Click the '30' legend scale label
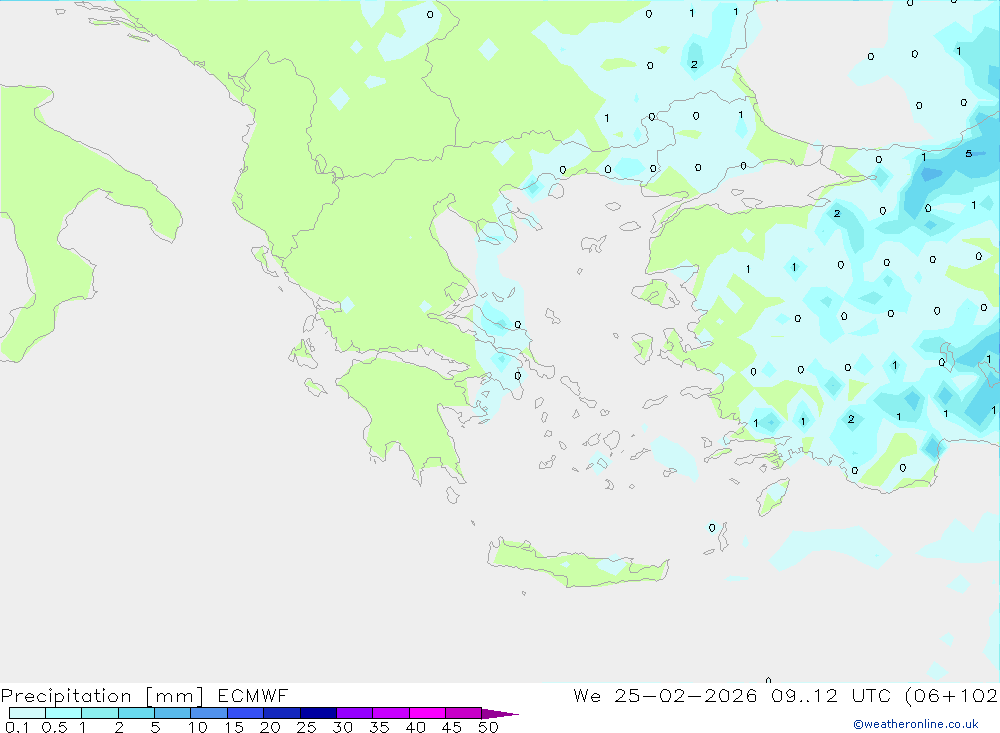Image resolution: width=1000 pixels, height=733 pixels. point(343,727)
